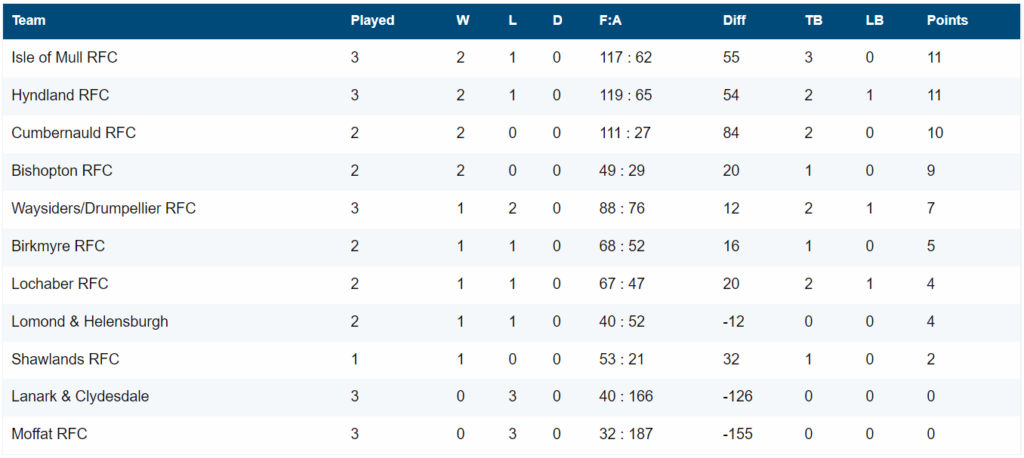Click Cumbernauld RFC team name
This screenshot has height=458, width=1024.
click(x=74, y=133)
